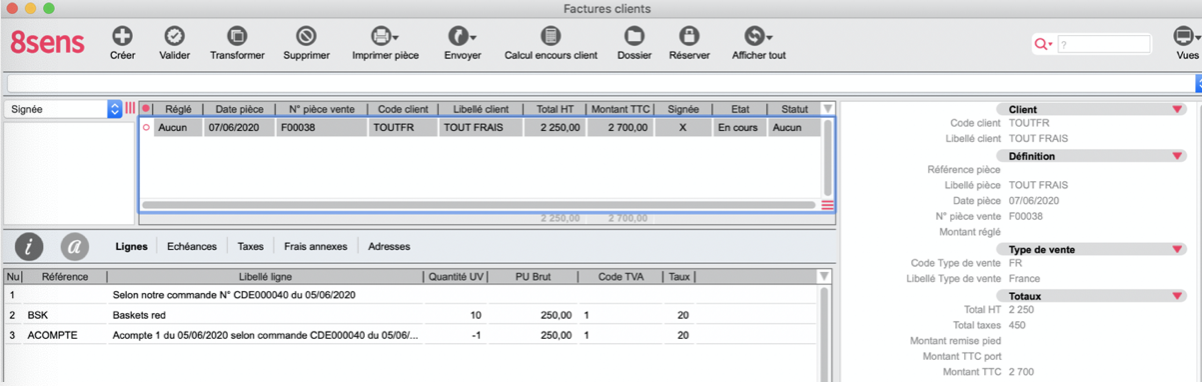The width and height of the screenshot is (1202, 386).
Task: Switch to the Lignes tab
Action: coord(132,246)
